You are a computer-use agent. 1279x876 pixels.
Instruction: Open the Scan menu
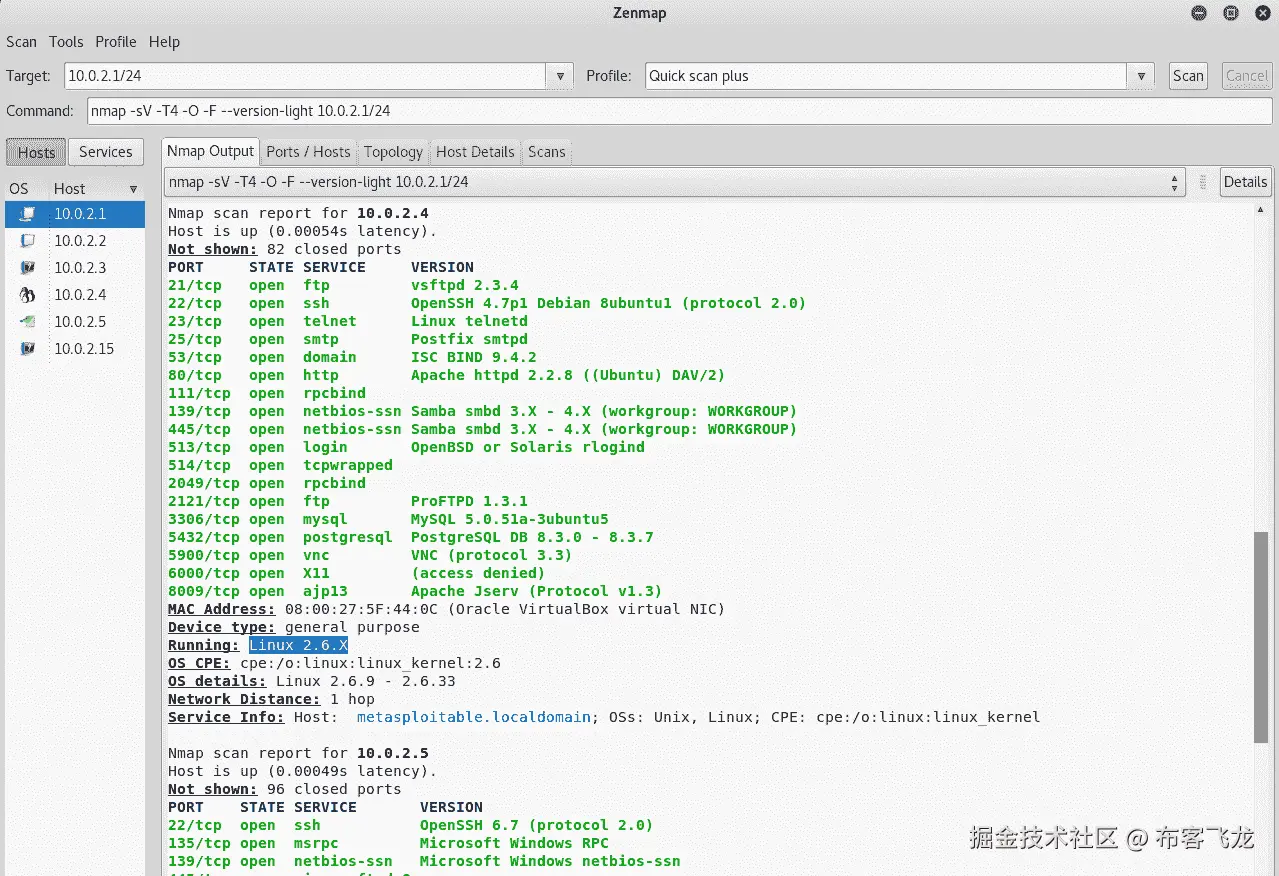click(x=21, y=42)
